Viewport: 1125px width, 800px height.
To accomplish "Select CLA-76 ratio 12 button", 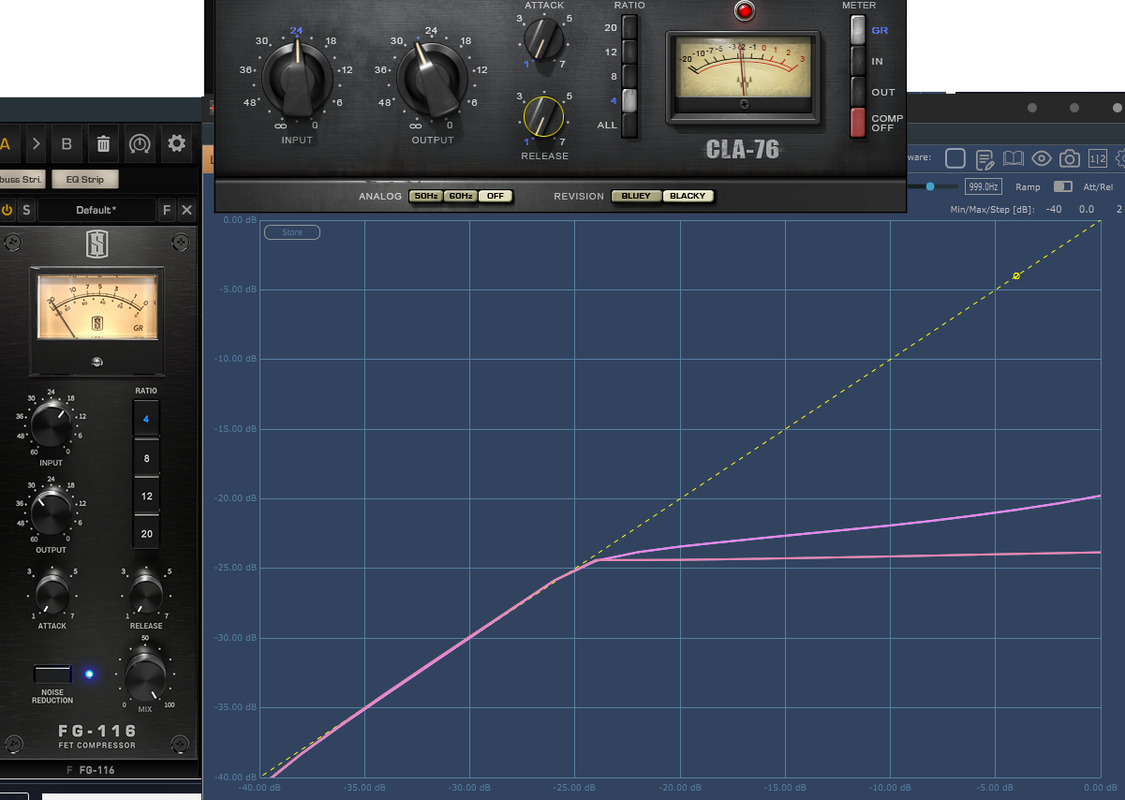I will tap(629, 52).
